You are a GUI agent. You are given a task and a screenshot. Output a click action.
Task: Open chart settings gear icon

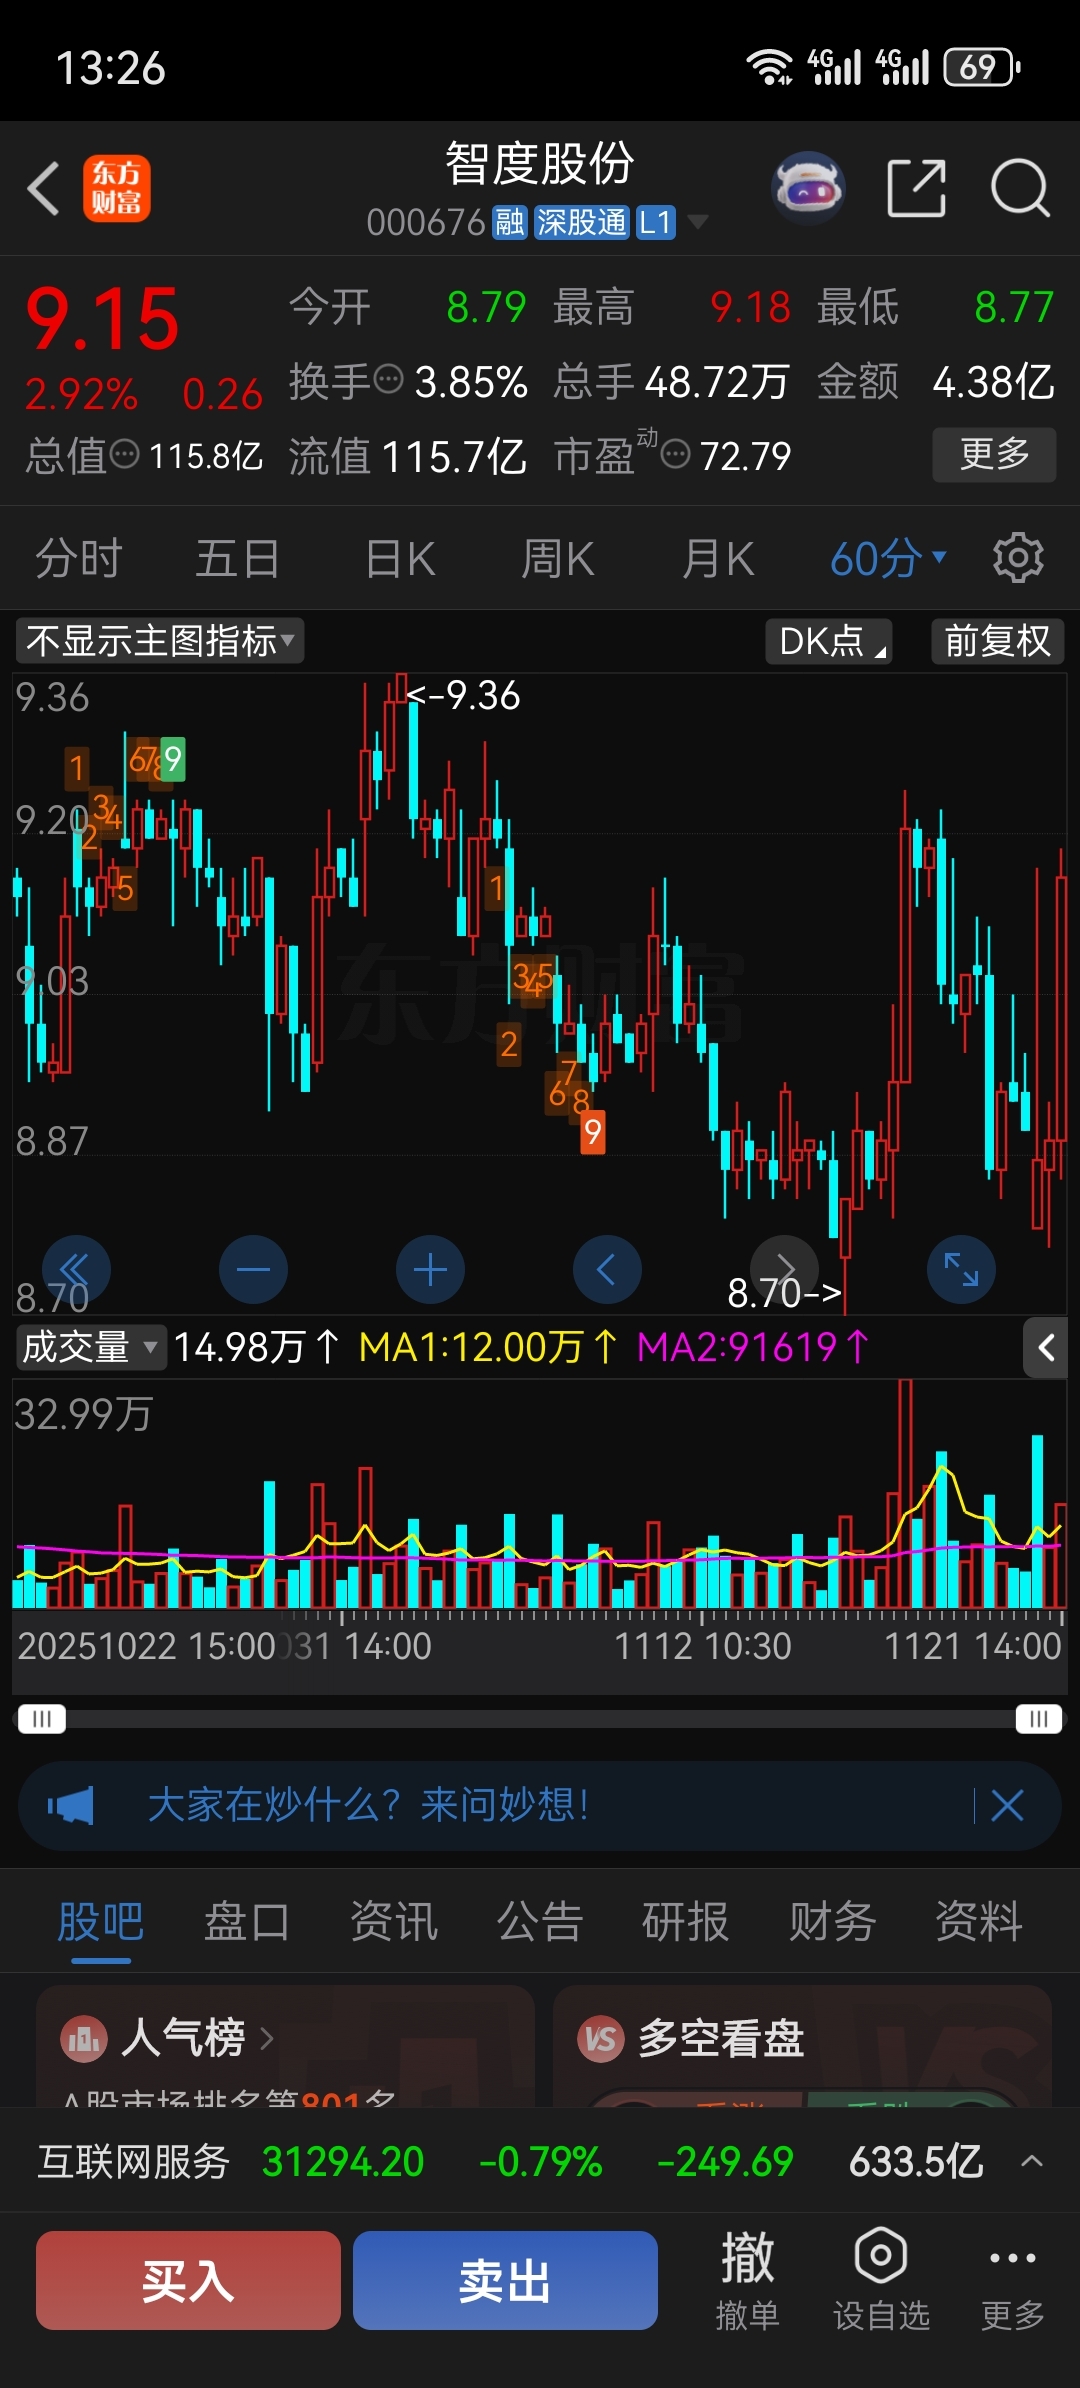tap(1018, 558)
